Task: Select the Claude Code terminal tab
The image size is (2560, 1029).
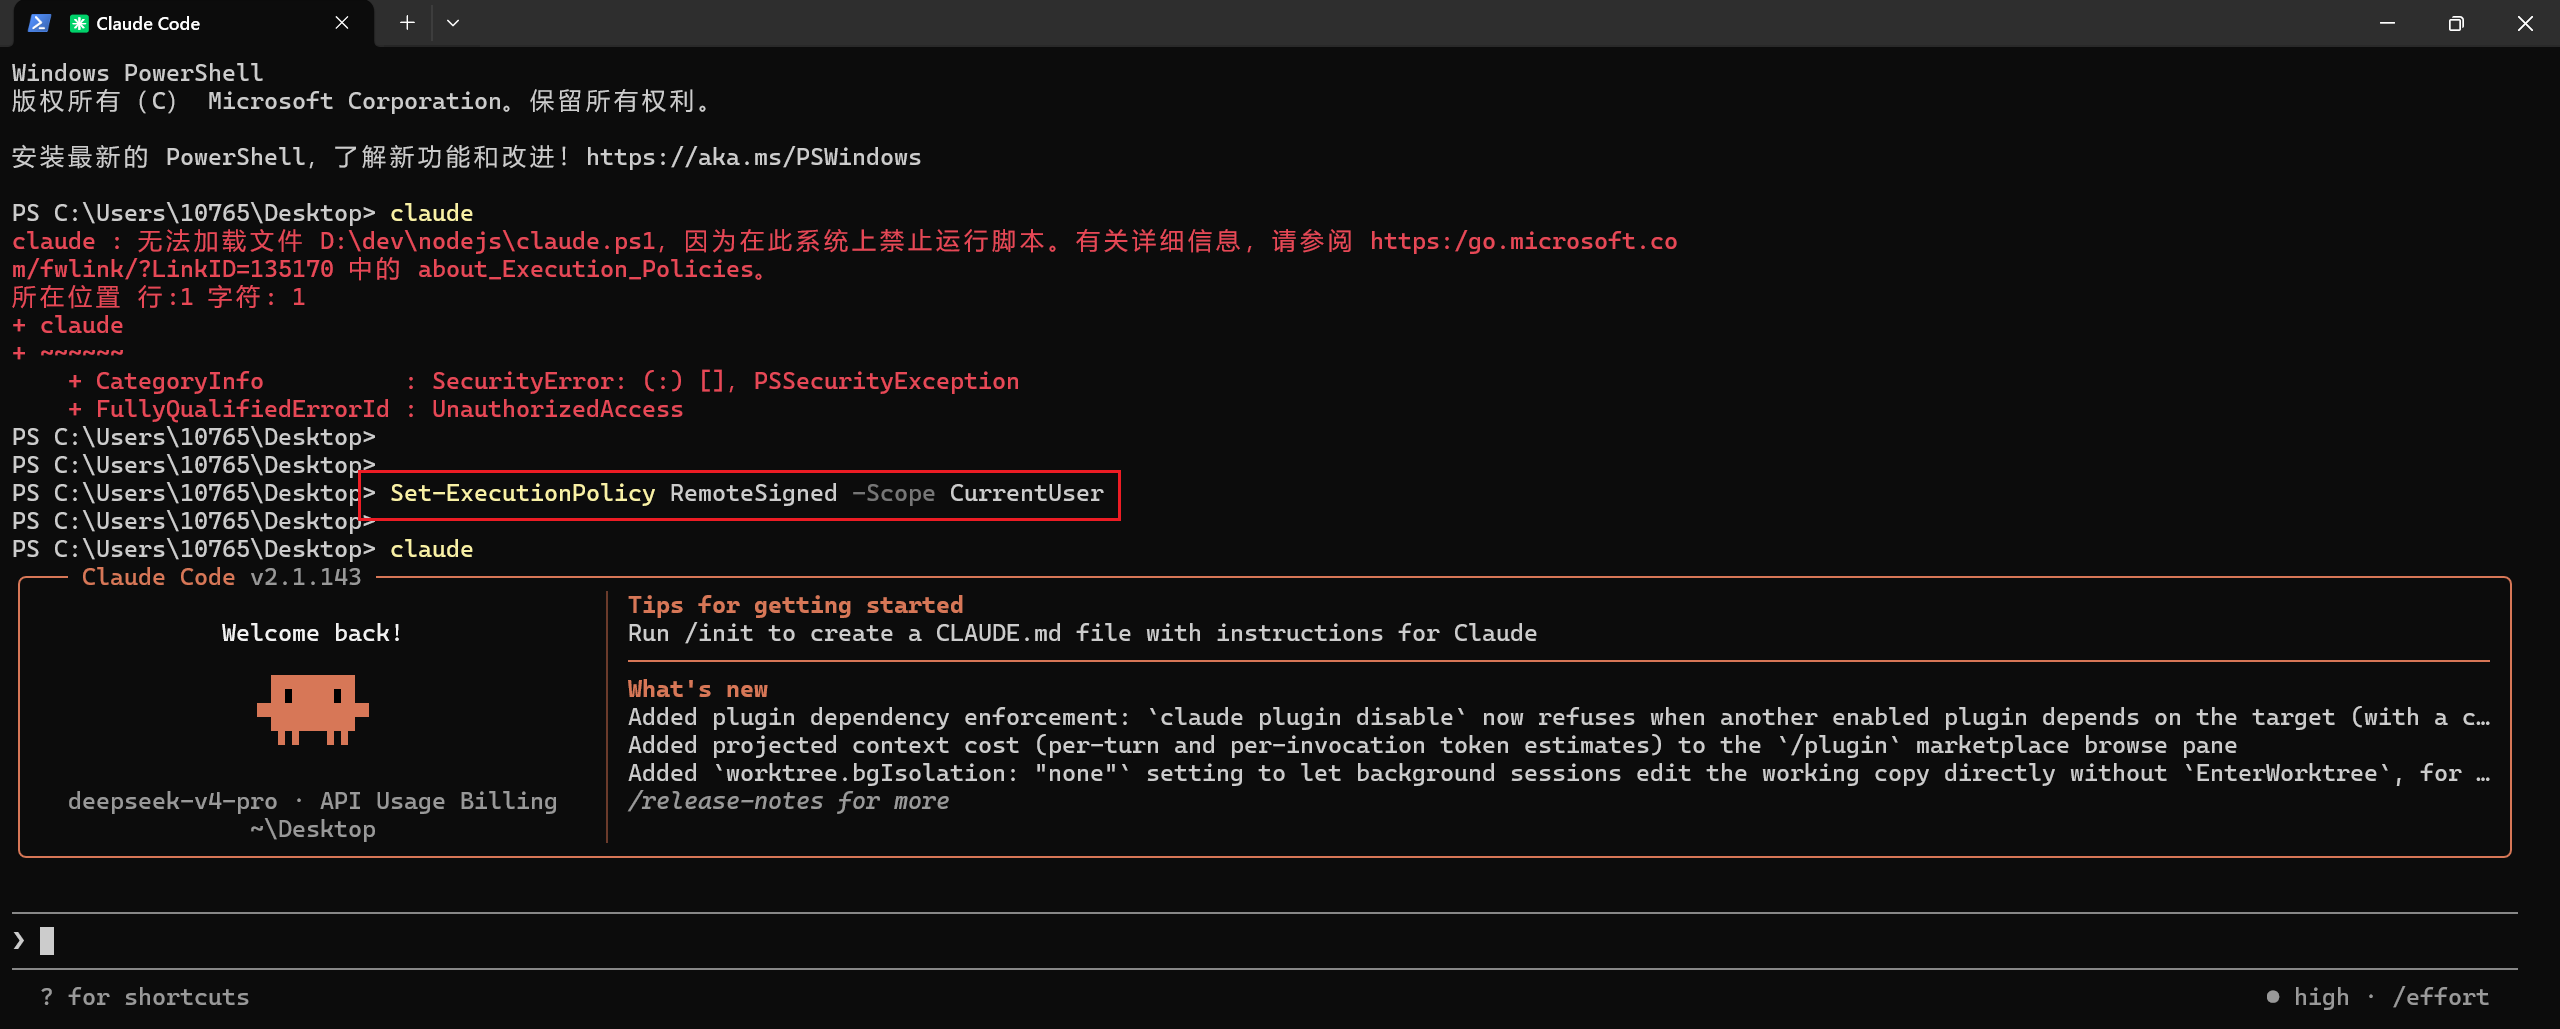Action: [192, 23]
